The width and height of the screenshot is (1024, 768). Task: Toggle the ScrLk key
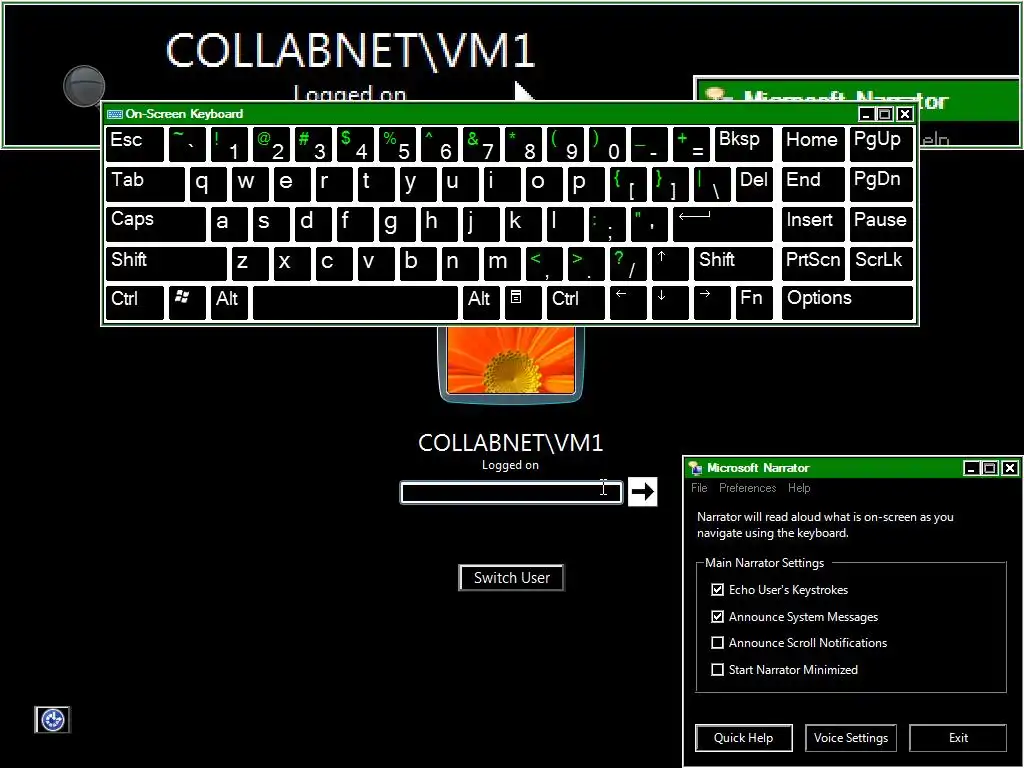pos(882,263)
